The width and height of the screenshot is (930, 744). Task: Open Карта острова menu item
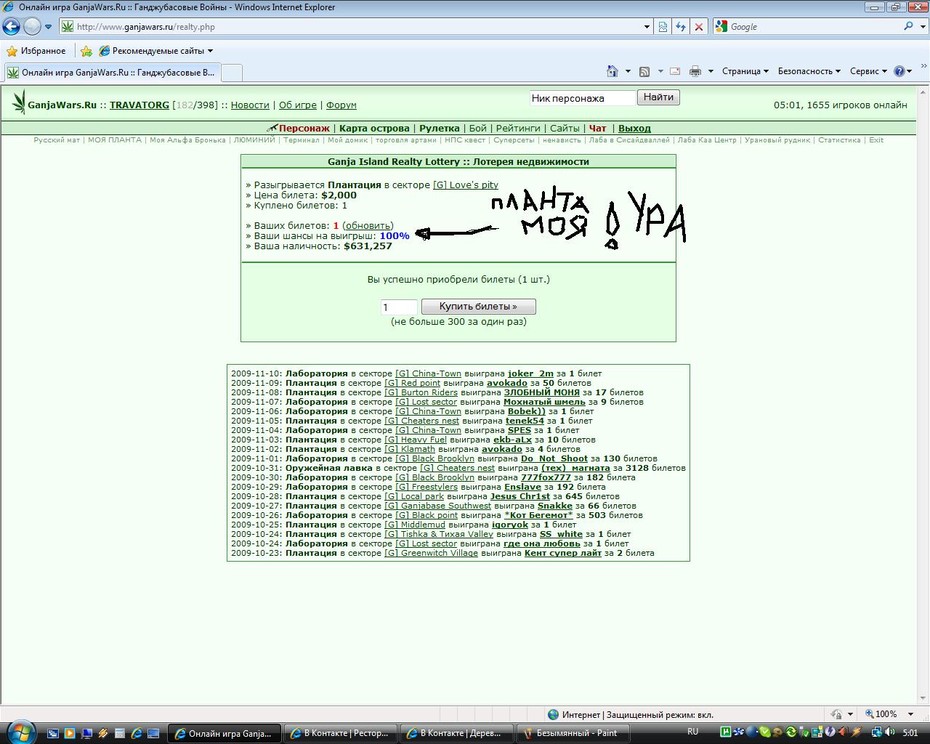point(374,128)
